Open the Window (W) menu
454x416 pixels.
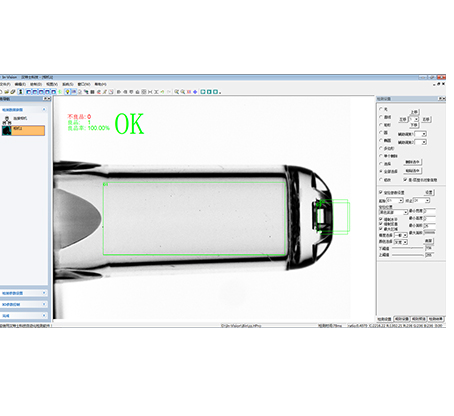84,84
